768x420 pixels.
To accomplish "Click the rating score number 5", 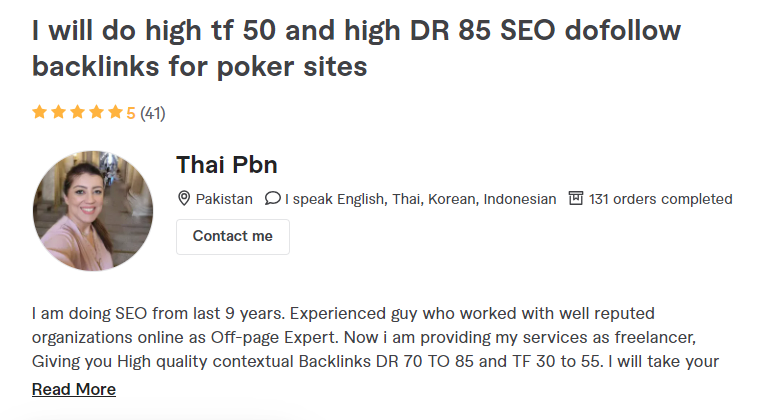I will coord(131,113).
